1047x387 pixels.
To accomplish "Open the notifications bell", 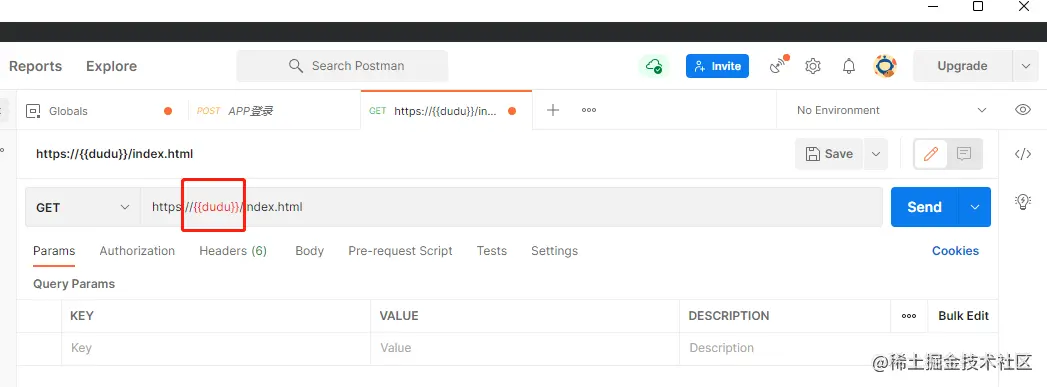I will click(x=849, y=66).
